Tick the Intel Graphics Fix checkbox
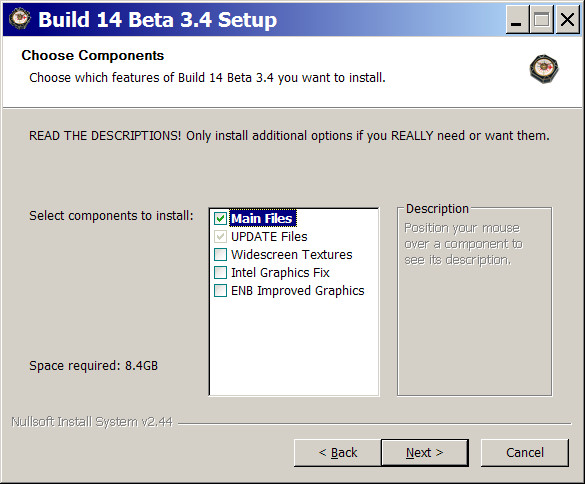Image resolution: width=585 pixels, height=484 pixels. [x=220, y=272]
